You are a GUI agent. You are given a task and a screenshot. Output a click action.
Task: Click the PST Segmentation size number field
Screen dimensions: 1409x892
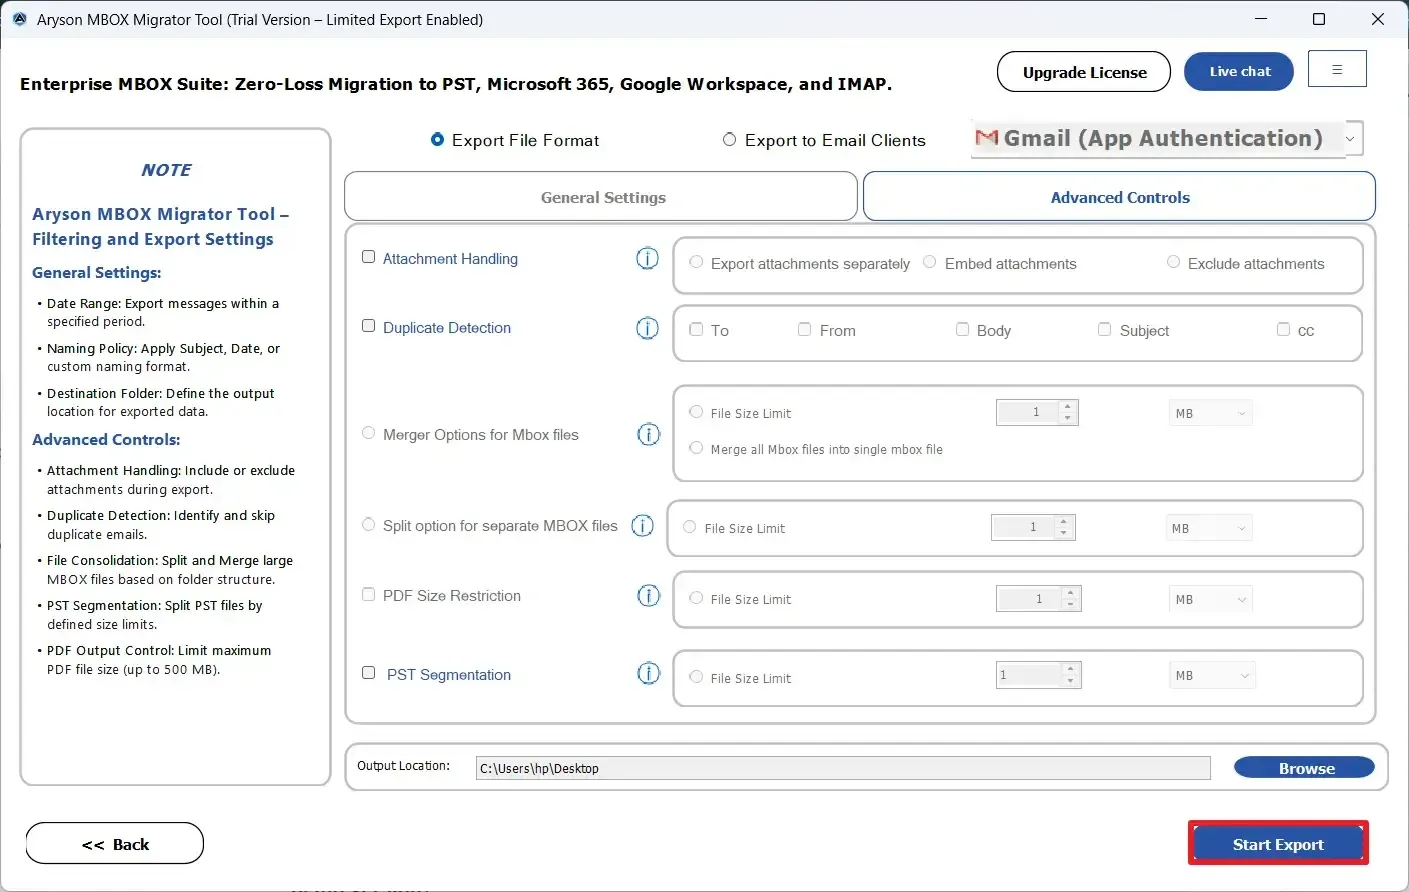[x=1028, y=675]
